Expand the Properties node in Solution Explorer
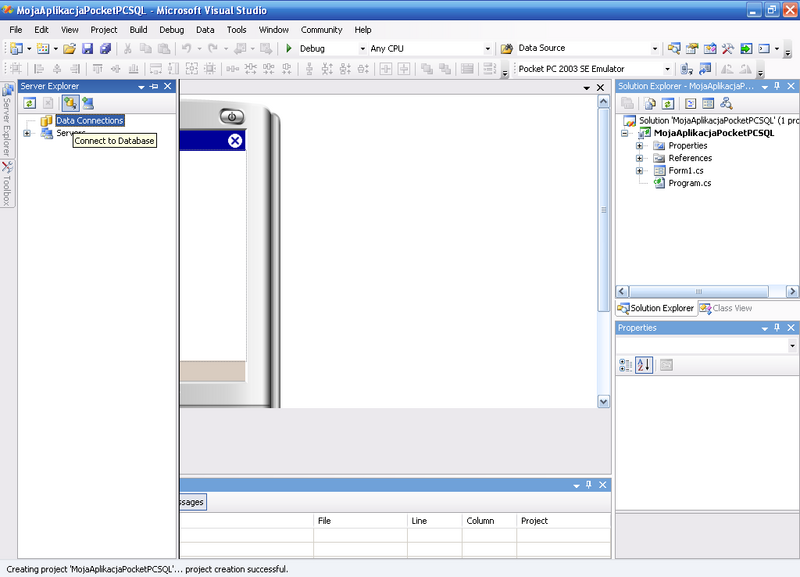The width and height of the screenshot is (800, 577). tap(639, 146)
